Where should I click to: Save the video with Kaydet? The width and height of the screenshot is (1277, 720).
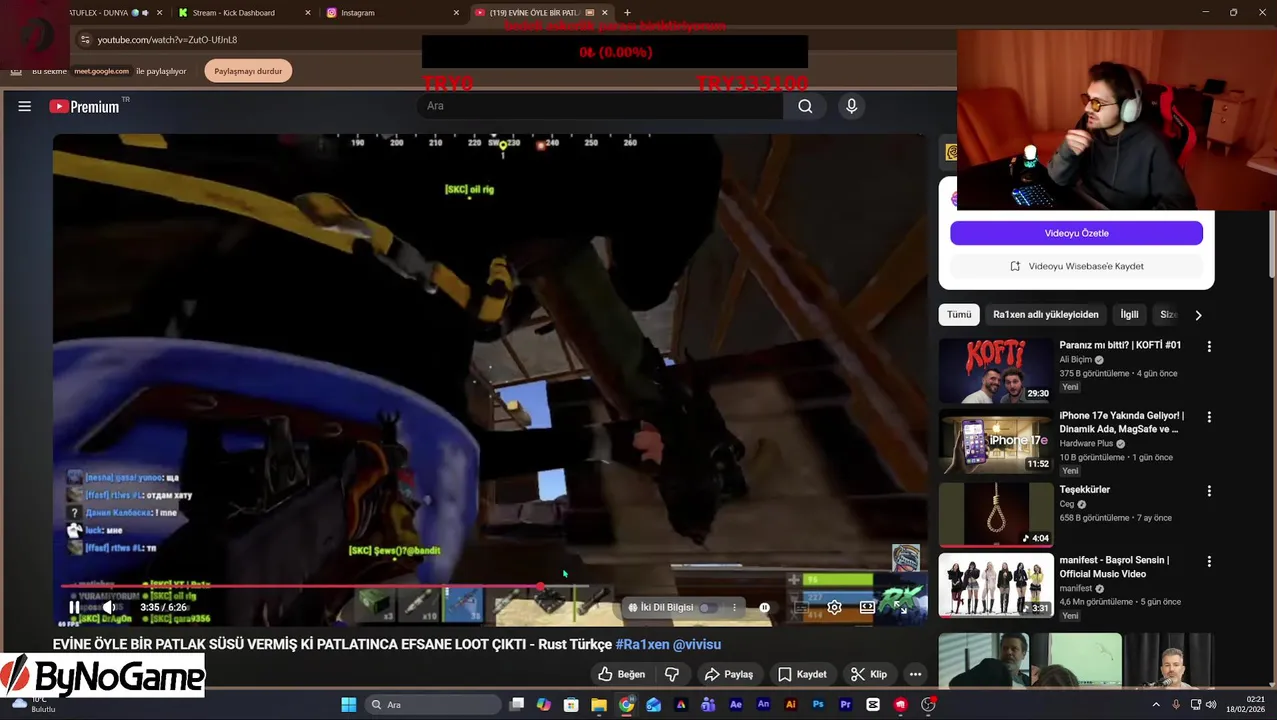click(802, 674)
